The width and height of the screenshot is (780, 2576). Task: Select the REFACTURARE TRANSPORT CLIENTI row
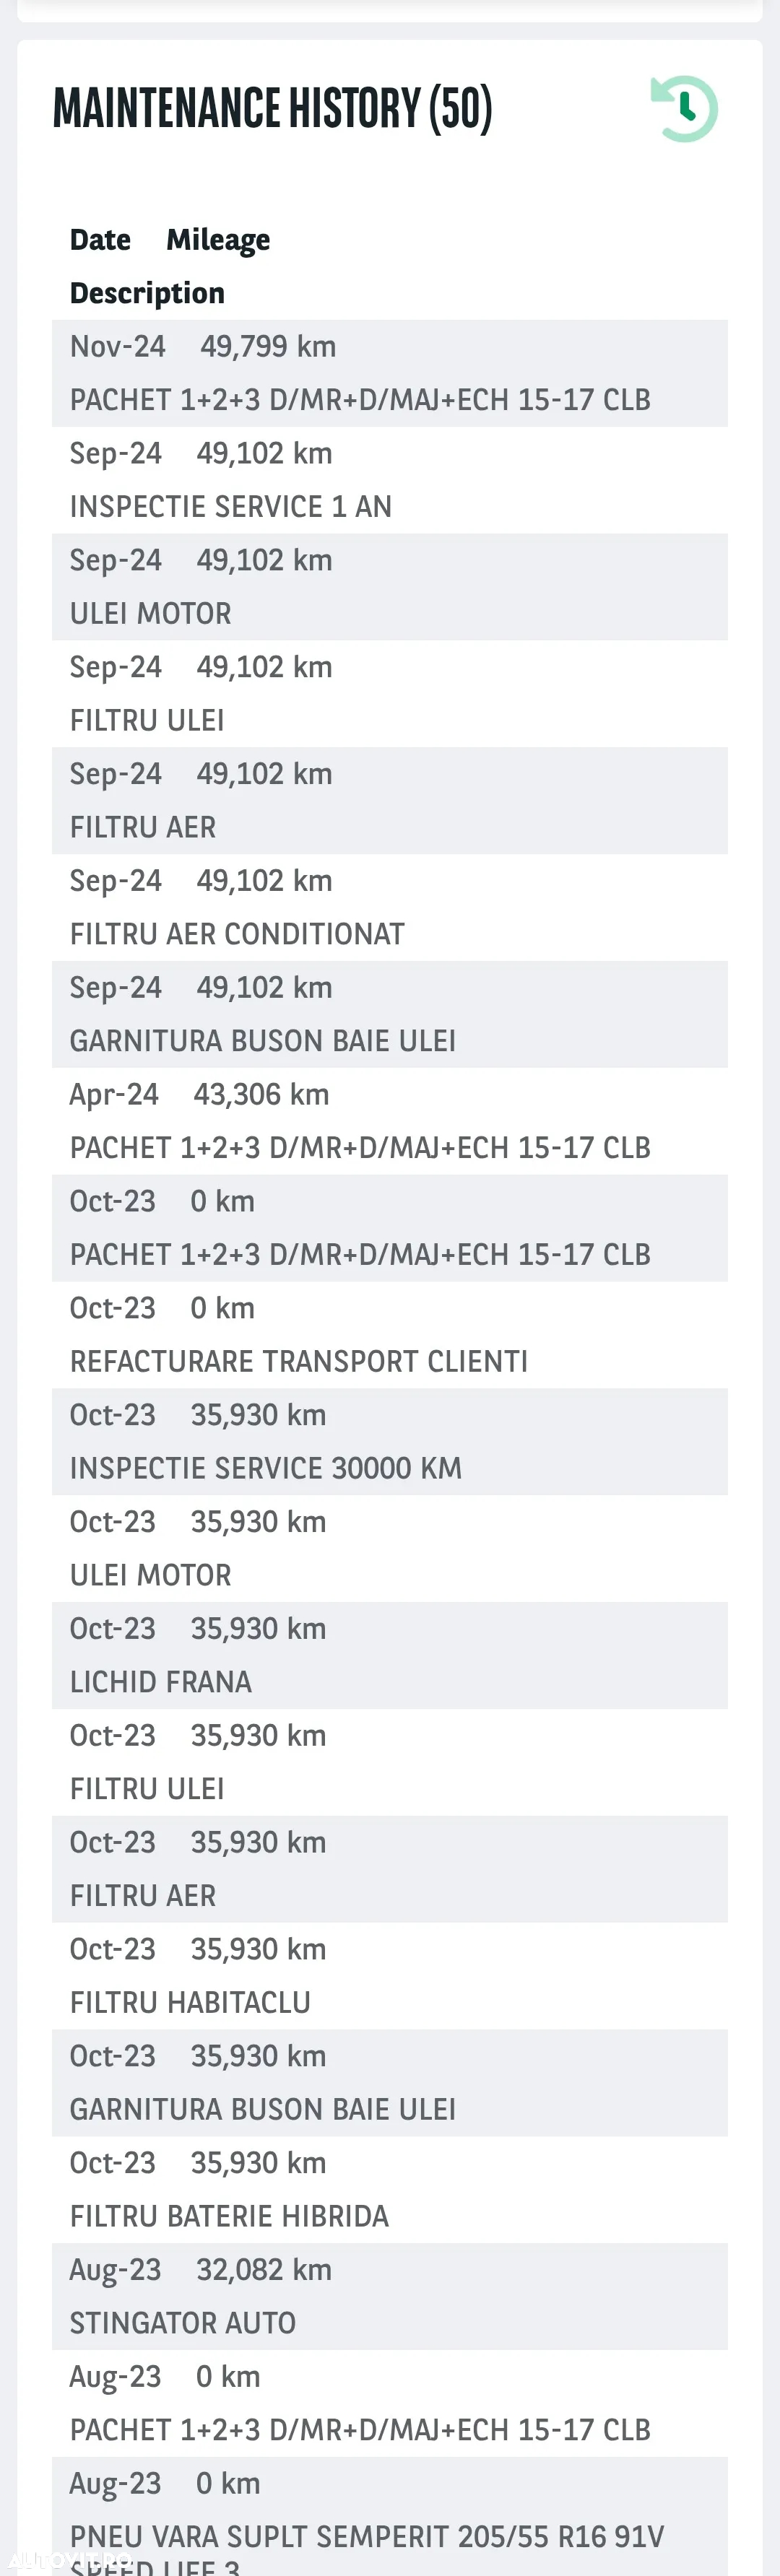390,1335
